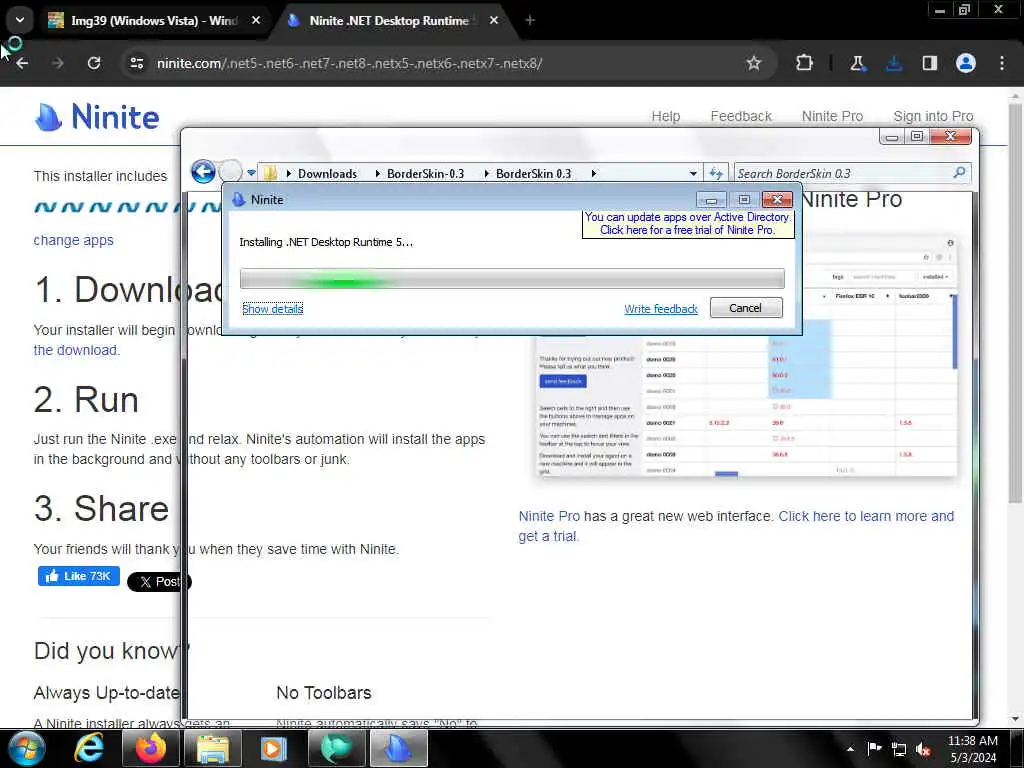Click the Ninite logo on webpage
1024x768 pixels.
click(x=97, y=118)
